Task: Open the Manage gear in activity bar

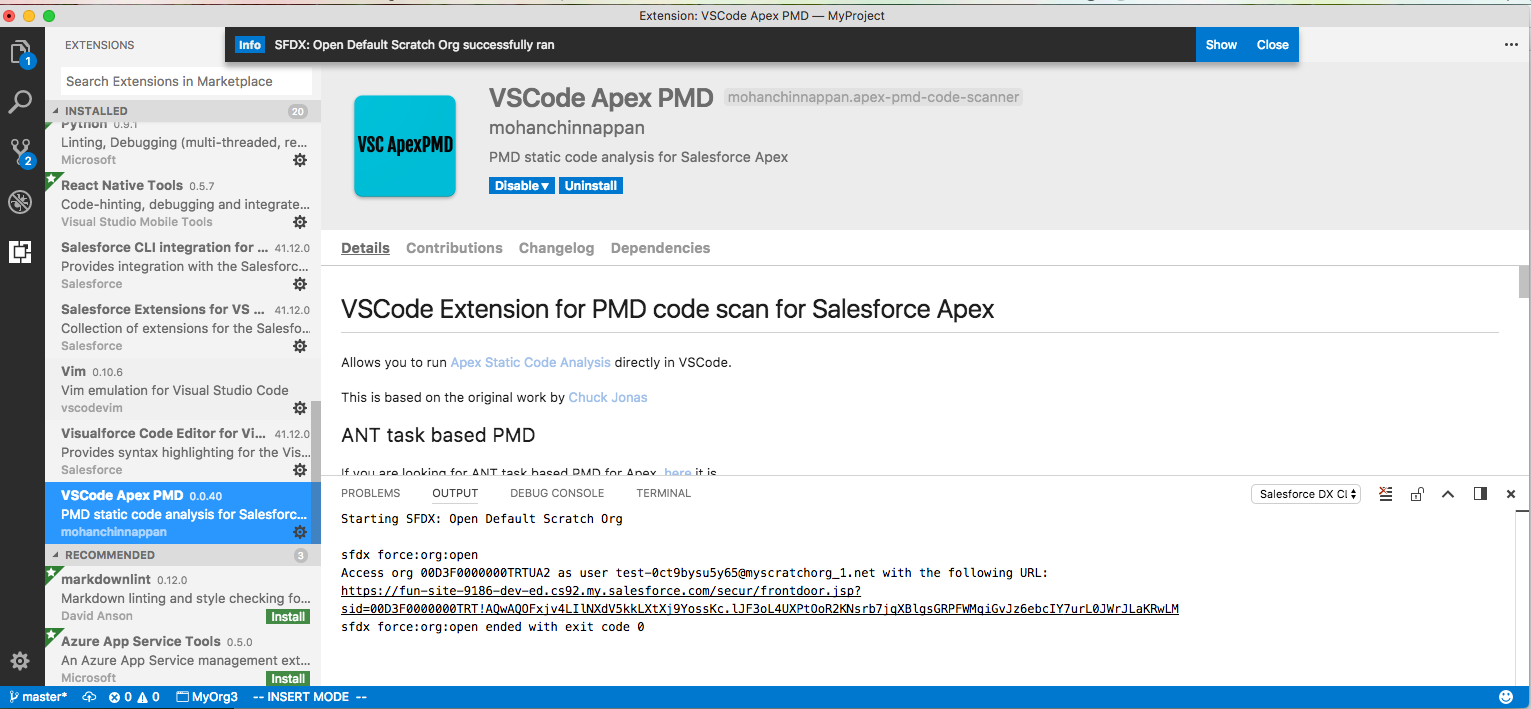Action: point(20,661)
